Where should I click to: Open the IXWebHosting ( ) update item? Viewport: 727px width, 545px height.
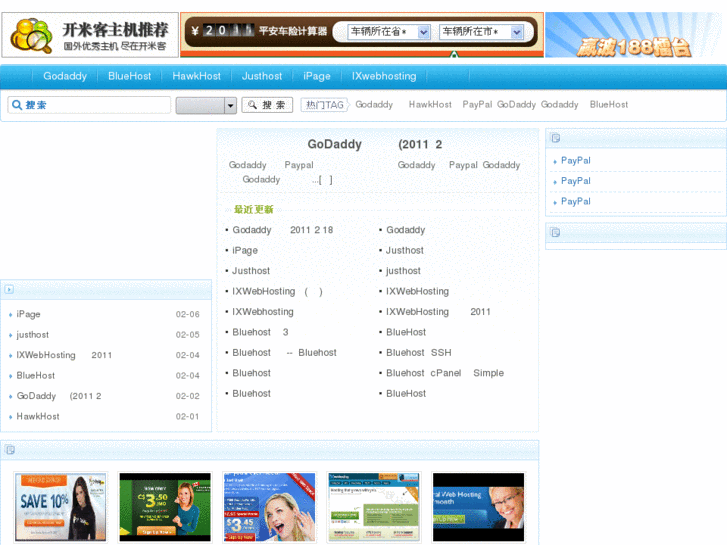(x=277, y=291)
